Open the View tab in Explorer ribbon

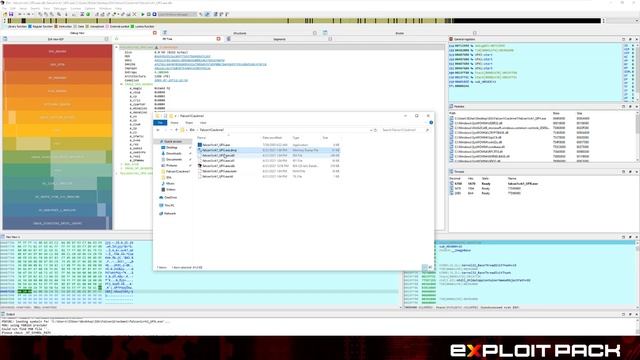[x=203, y=122]
